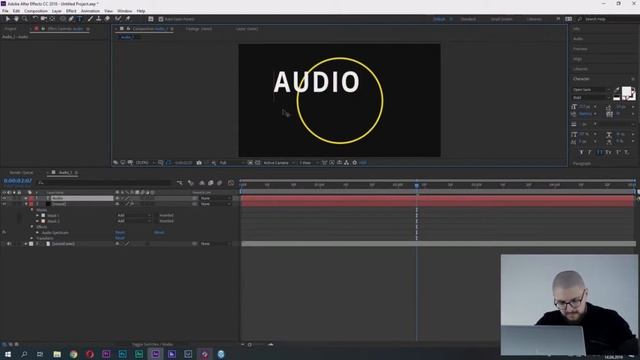Select the Rotation tool
The height and width of the screenshot is (360, 640).
[x=35, y=19]
